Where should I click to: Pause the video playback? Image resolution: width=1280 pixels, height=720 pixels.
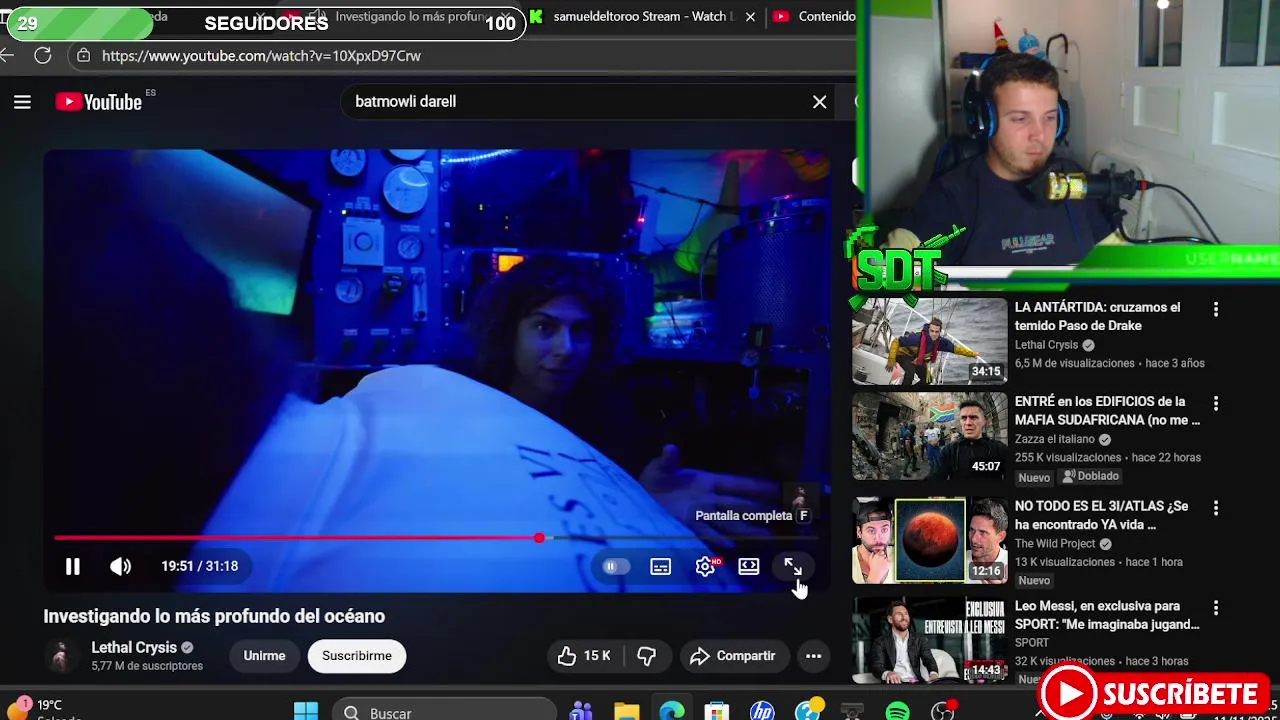point(73,566)
